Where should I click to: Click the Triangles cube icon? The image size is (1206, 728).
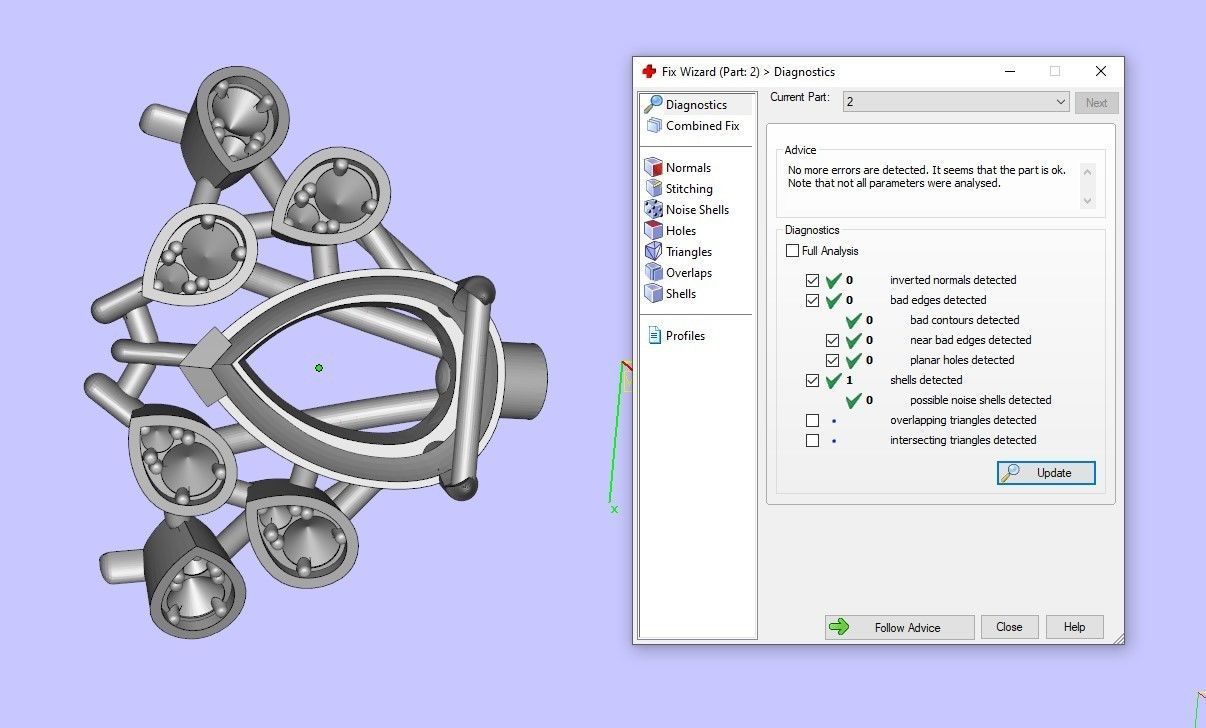click(653, 251)
